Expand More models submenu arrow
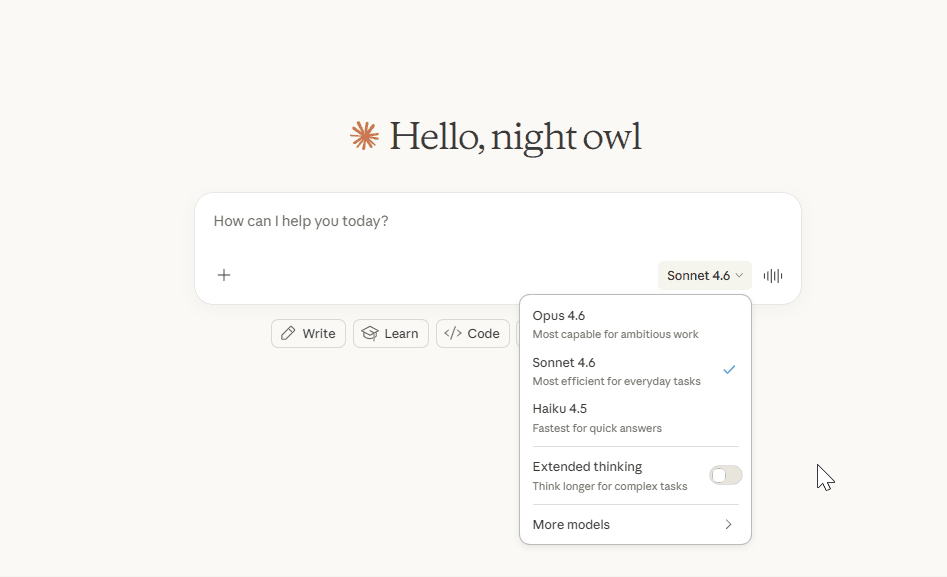 [728, 524]
